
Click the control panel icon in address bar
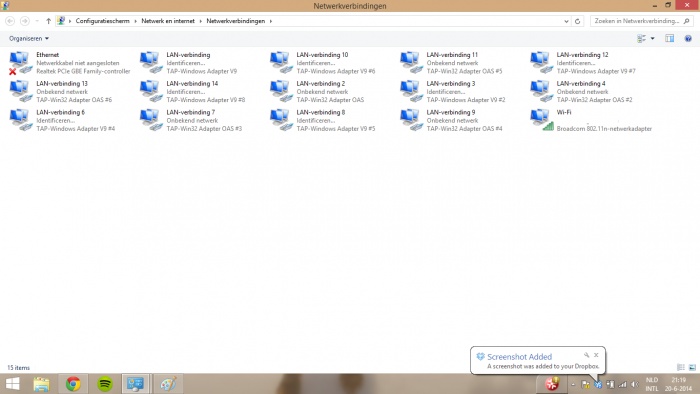pyautogui.click(x=61, y=21)
